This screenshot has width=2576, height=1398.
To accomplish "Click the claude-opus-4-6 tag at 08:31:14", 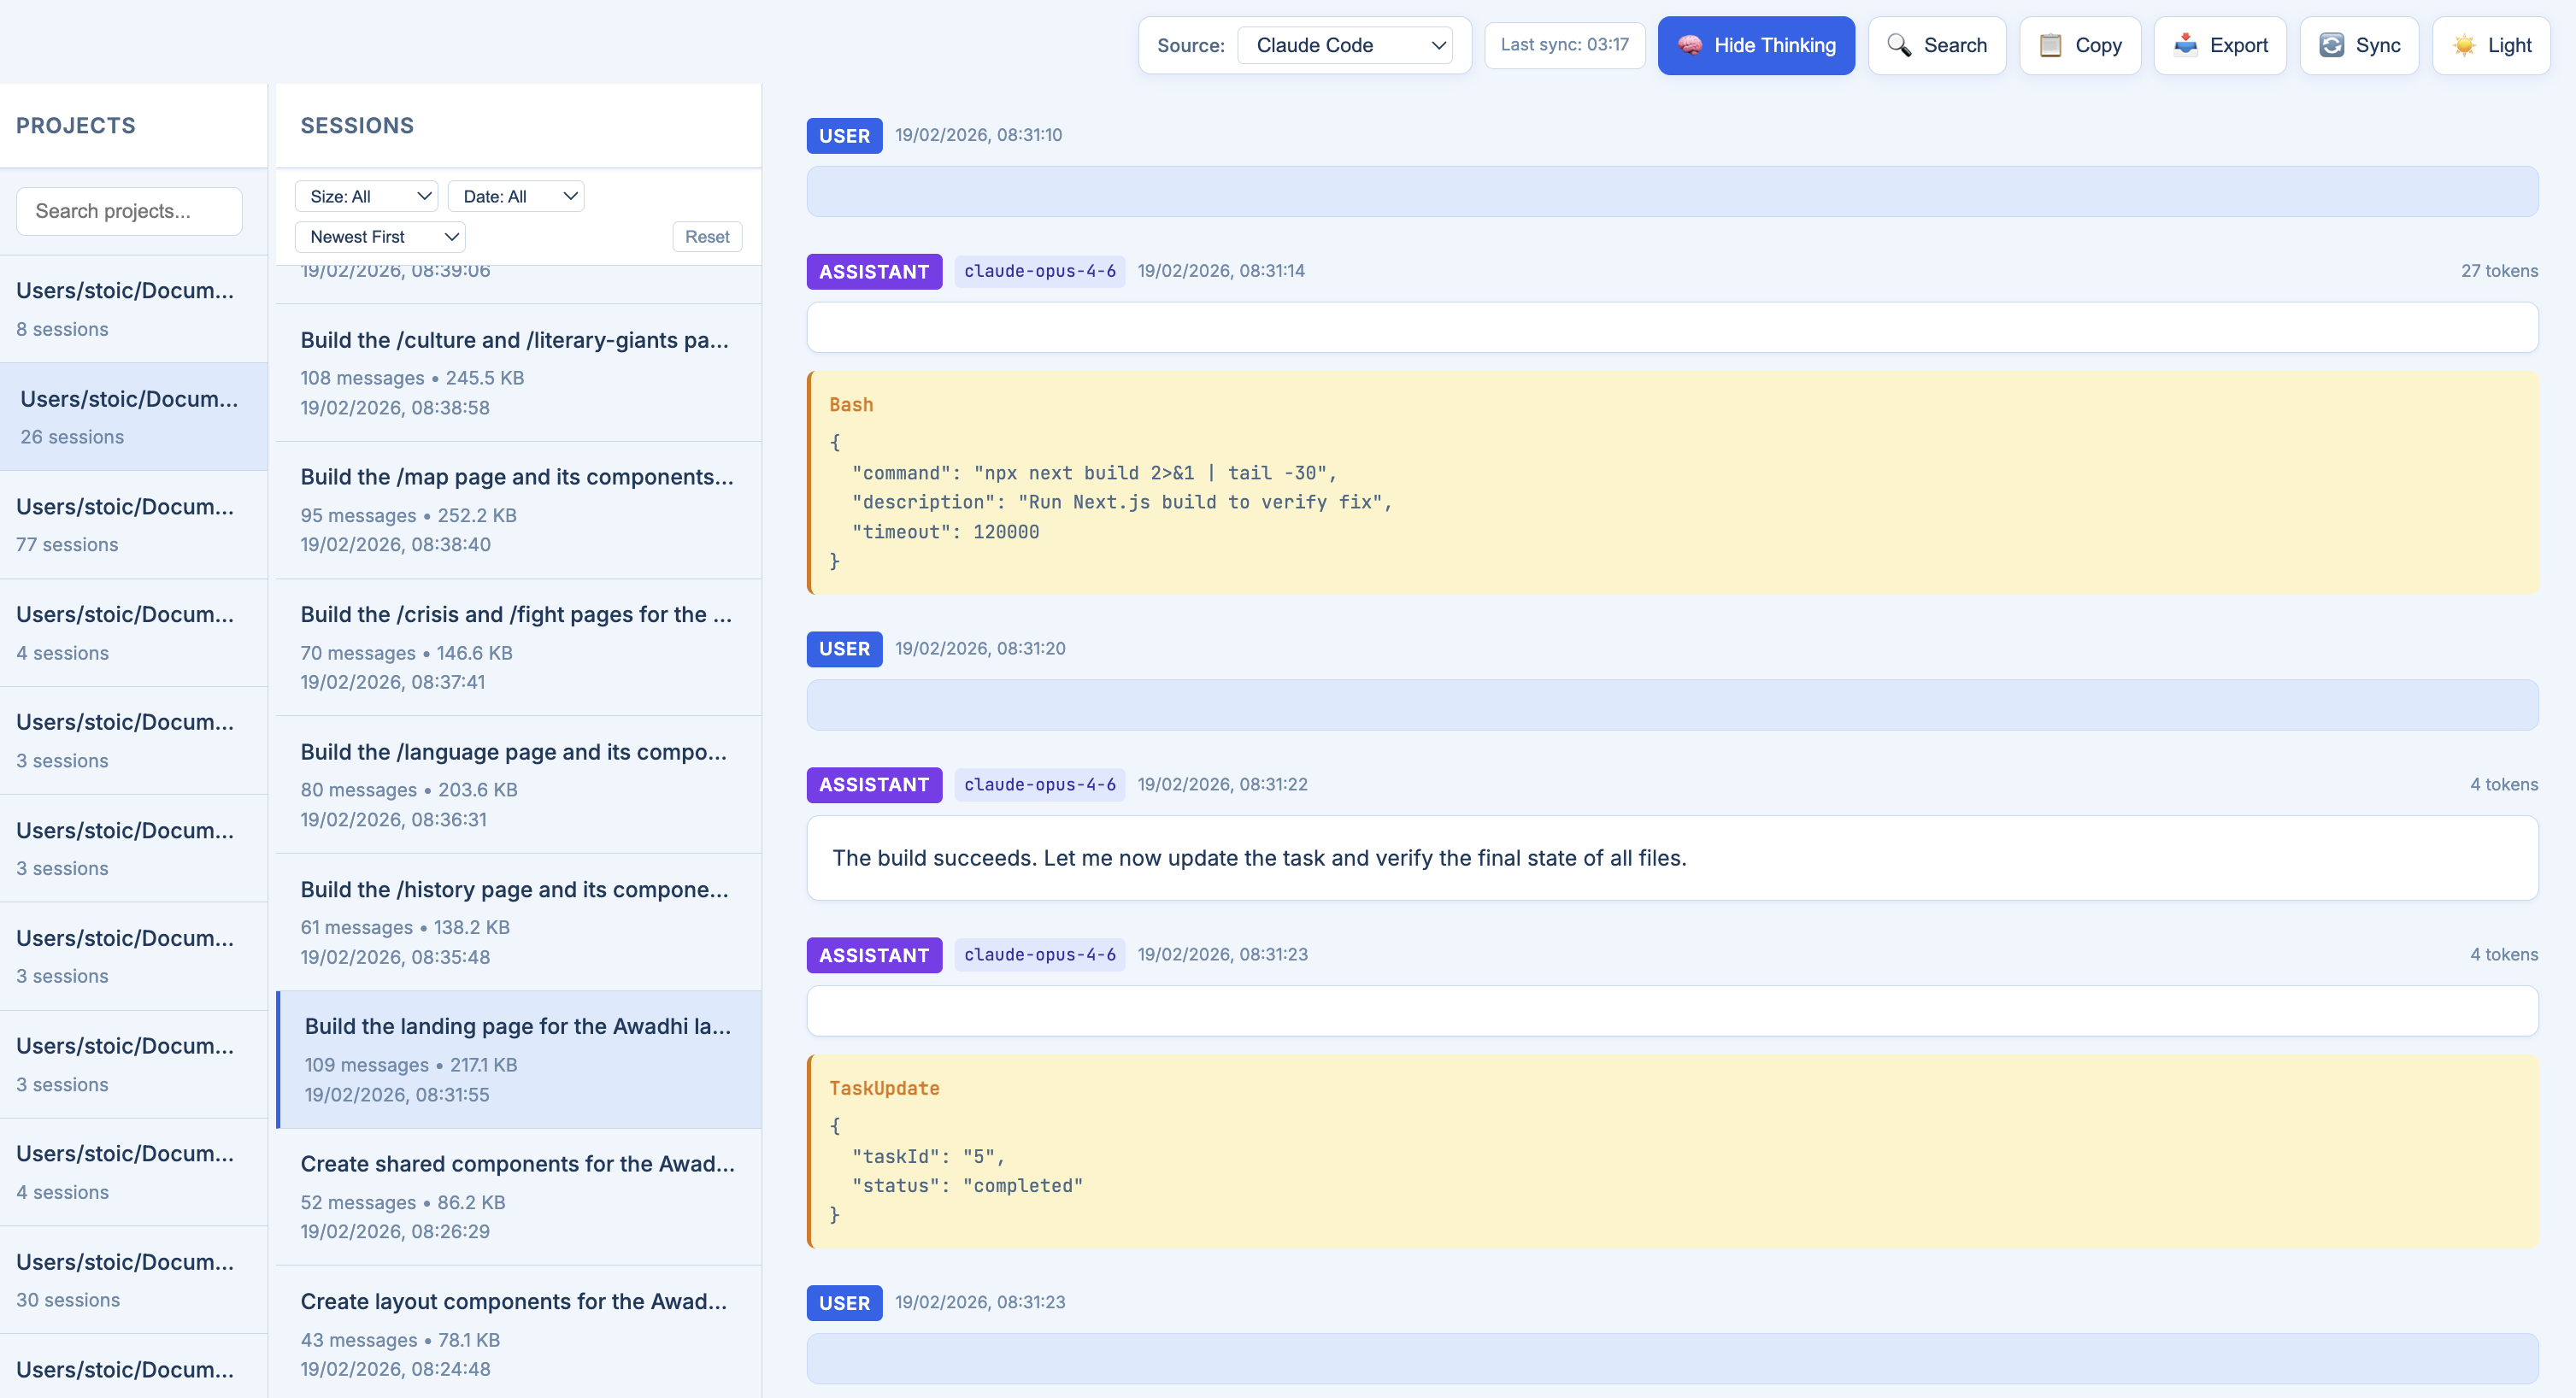I will [1039, 271].
